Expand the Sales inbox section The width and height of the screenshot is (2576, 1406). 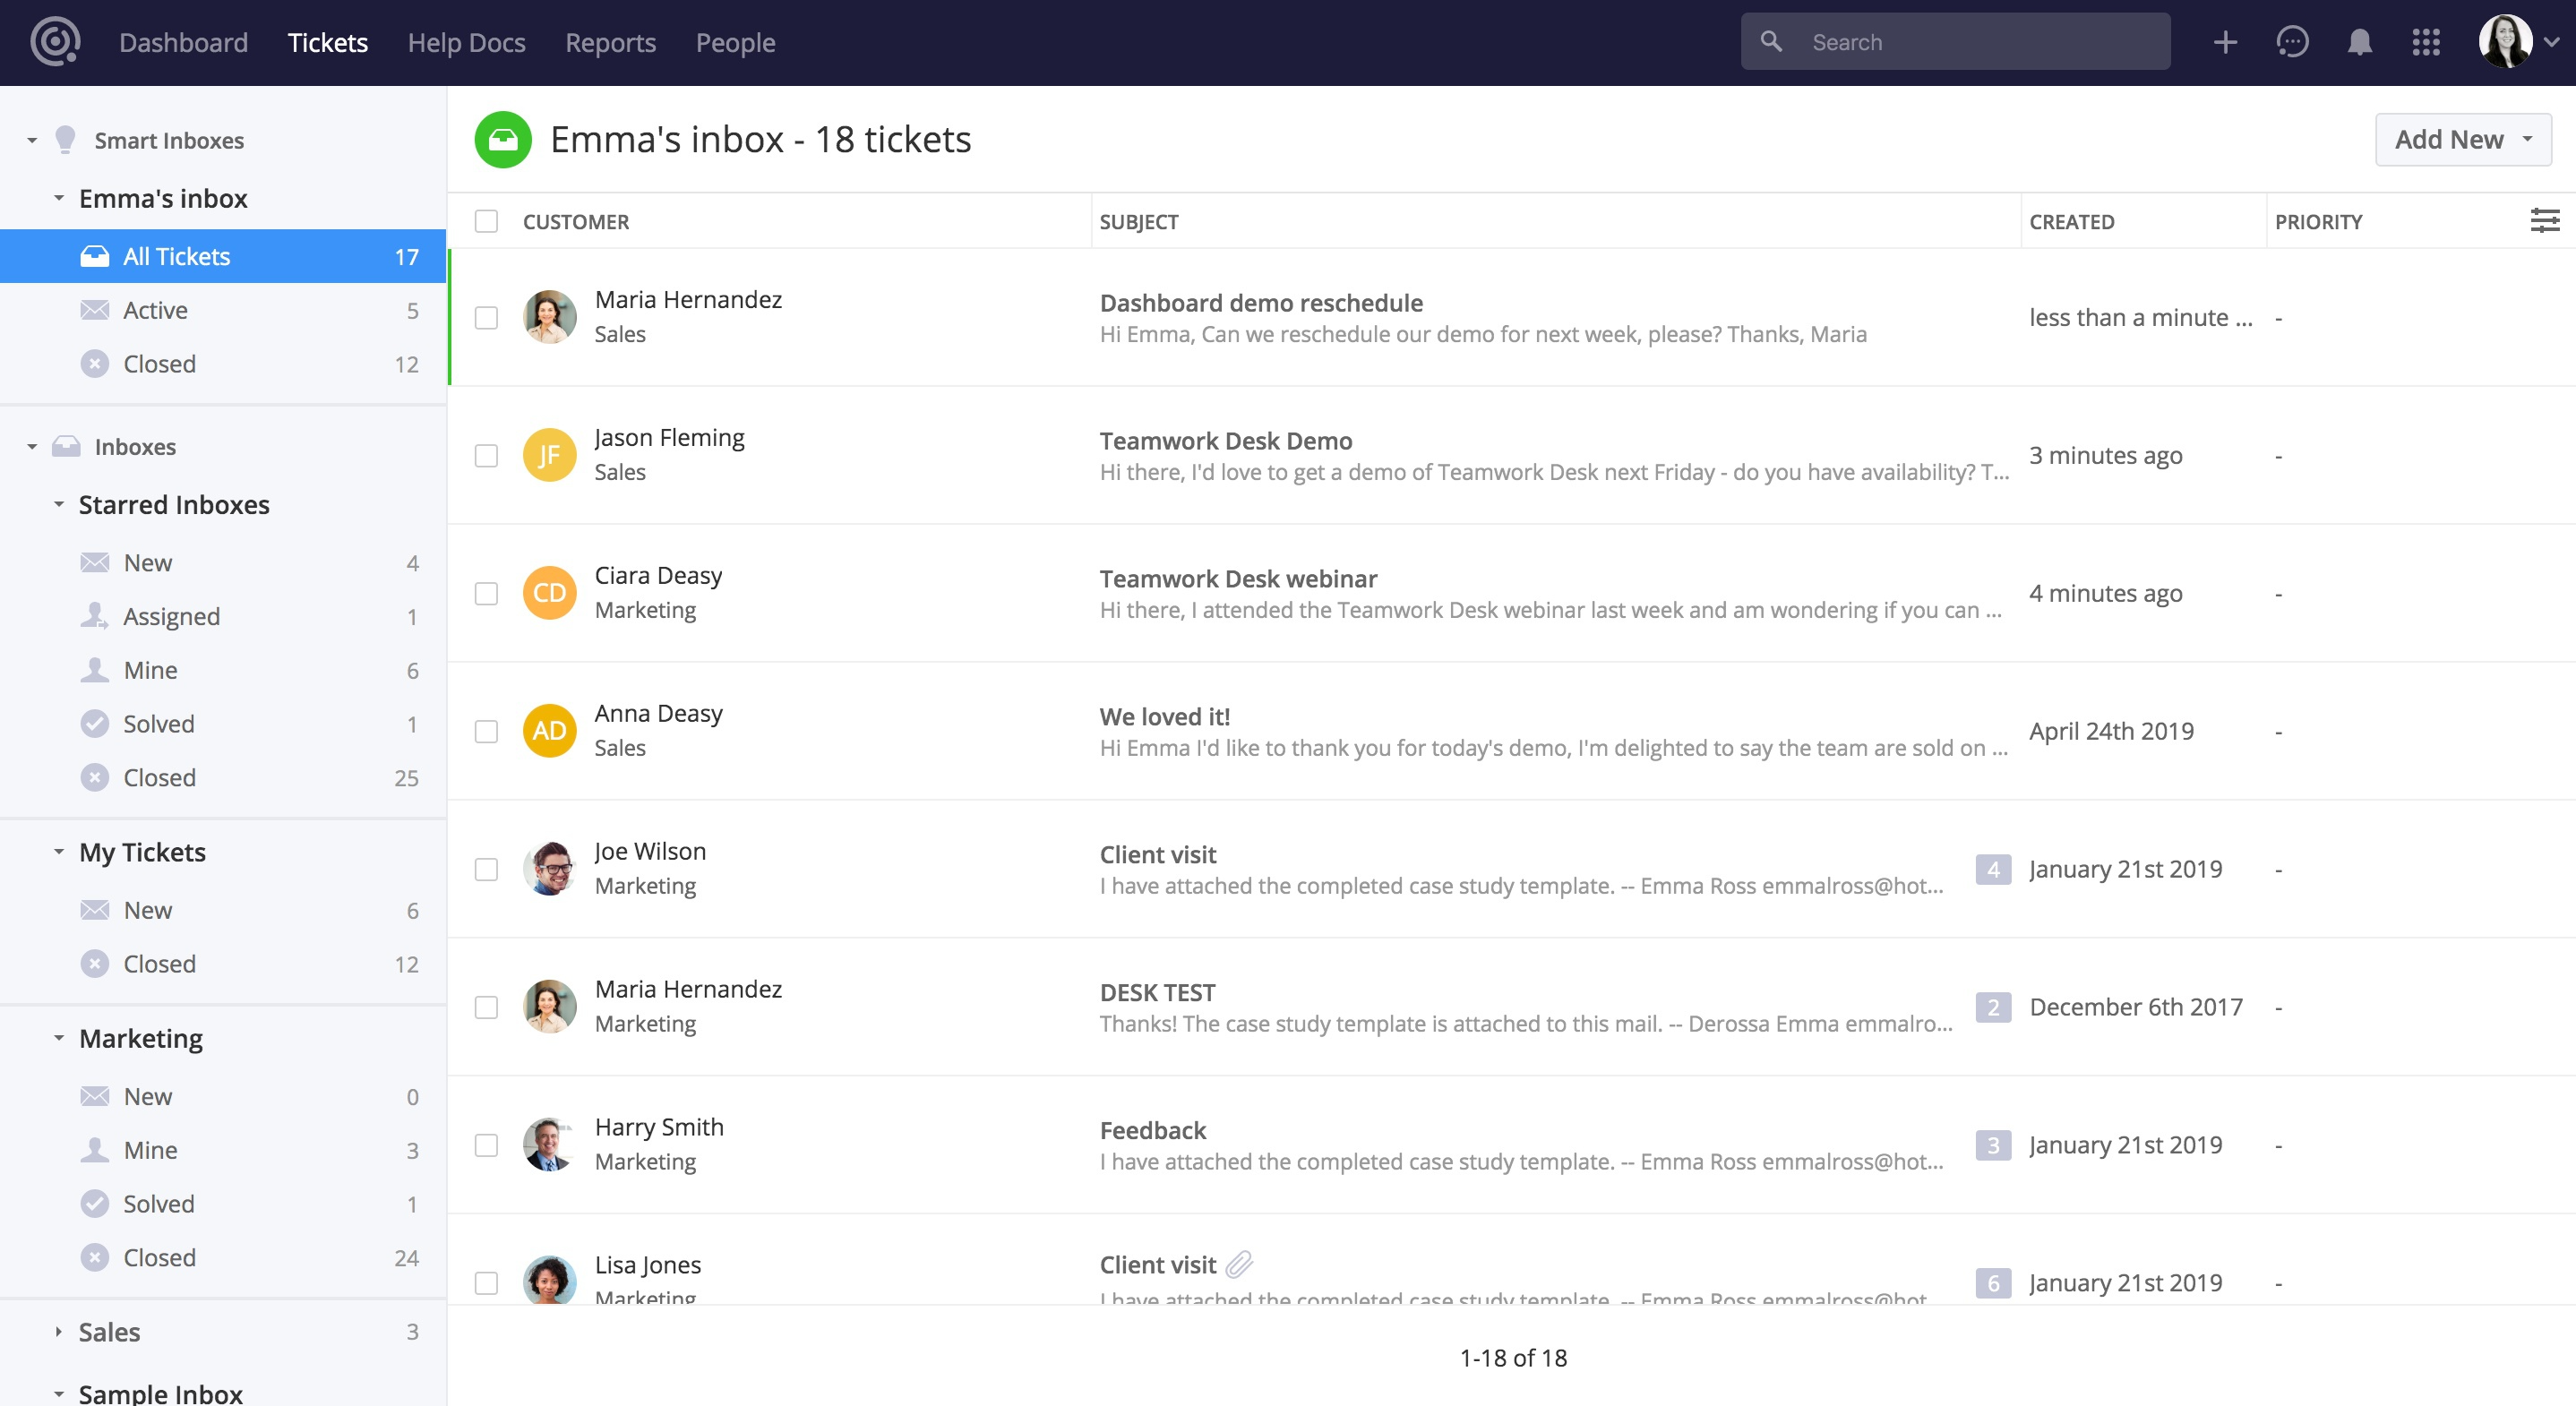(59, 1332)
